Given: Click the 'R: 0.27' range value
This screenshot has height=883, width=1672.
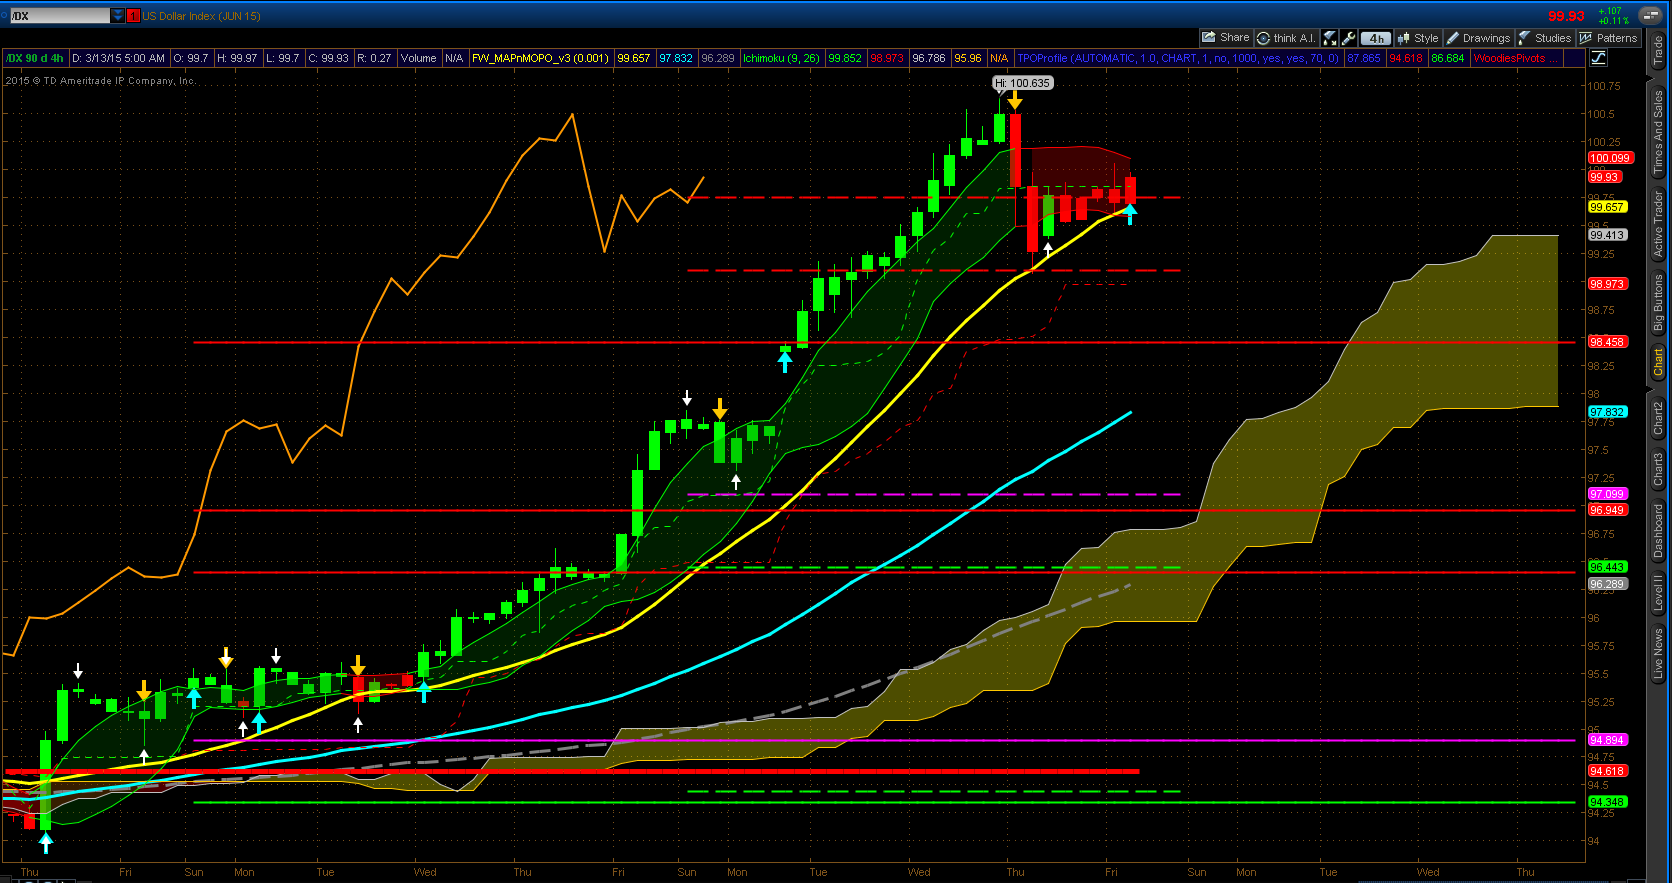Looking at the screenshot, I should click(374, 58).
